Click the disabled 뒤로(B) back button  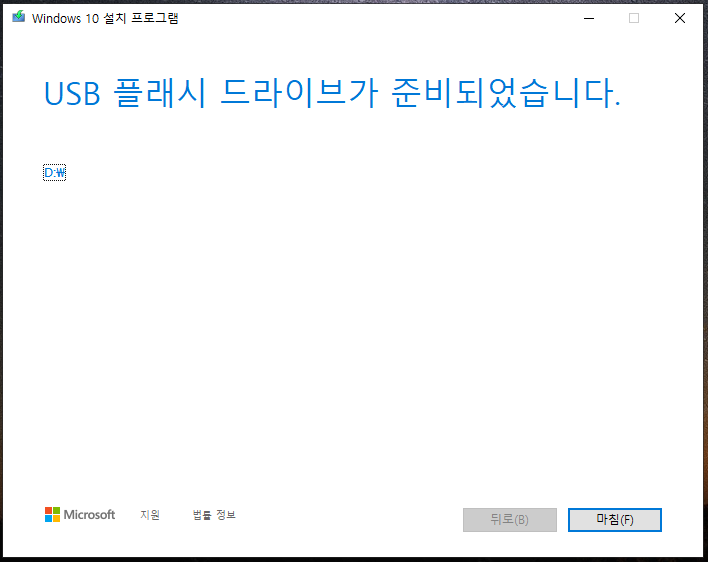point(509,520)
